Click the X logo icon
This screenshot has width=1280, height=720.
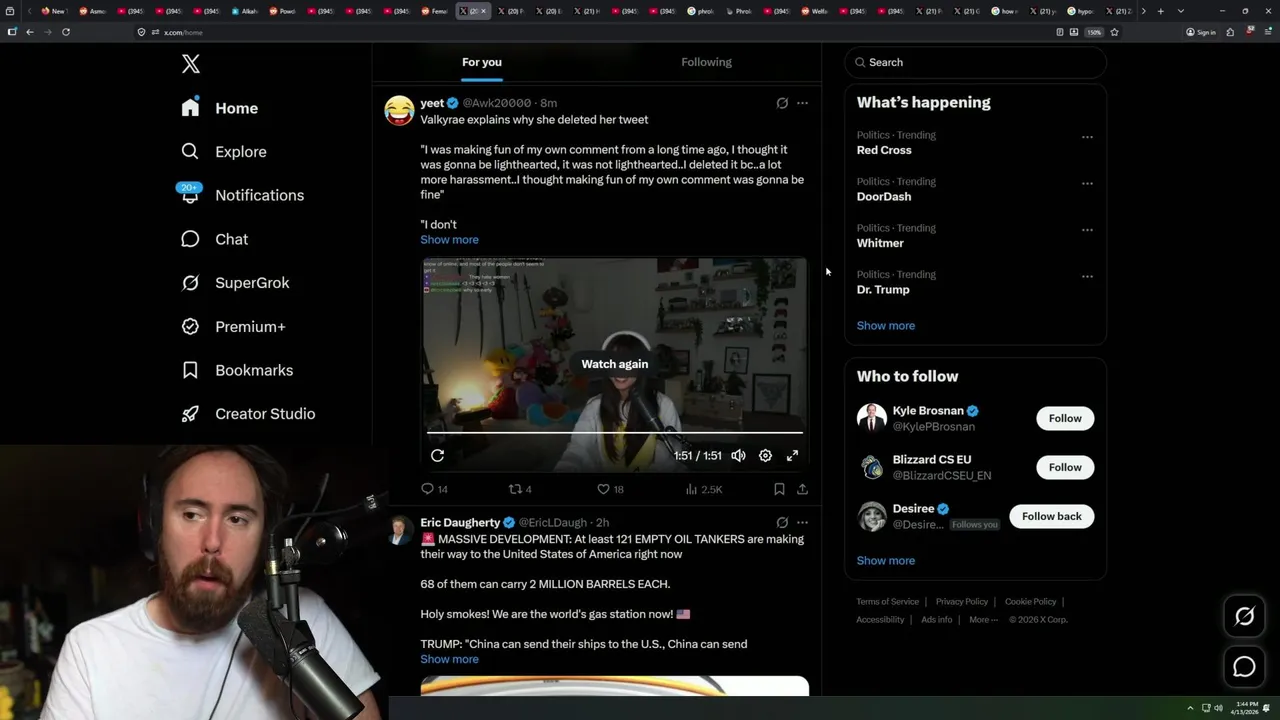point(191,64)
